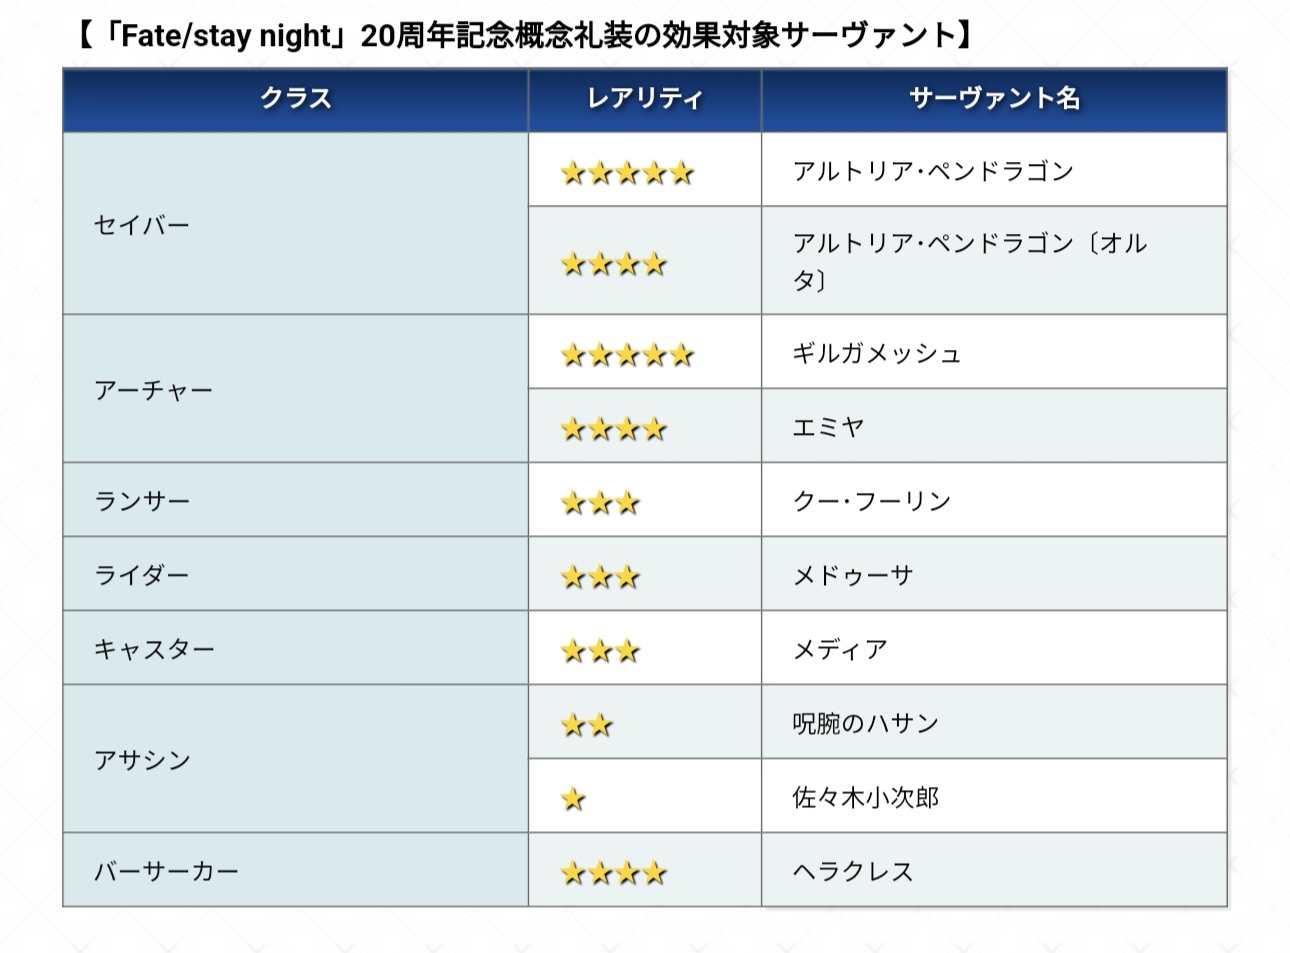Screen dimensions: 1290x953
Task: Click the レアリティ column header
Action: click(x=645, y=99)
